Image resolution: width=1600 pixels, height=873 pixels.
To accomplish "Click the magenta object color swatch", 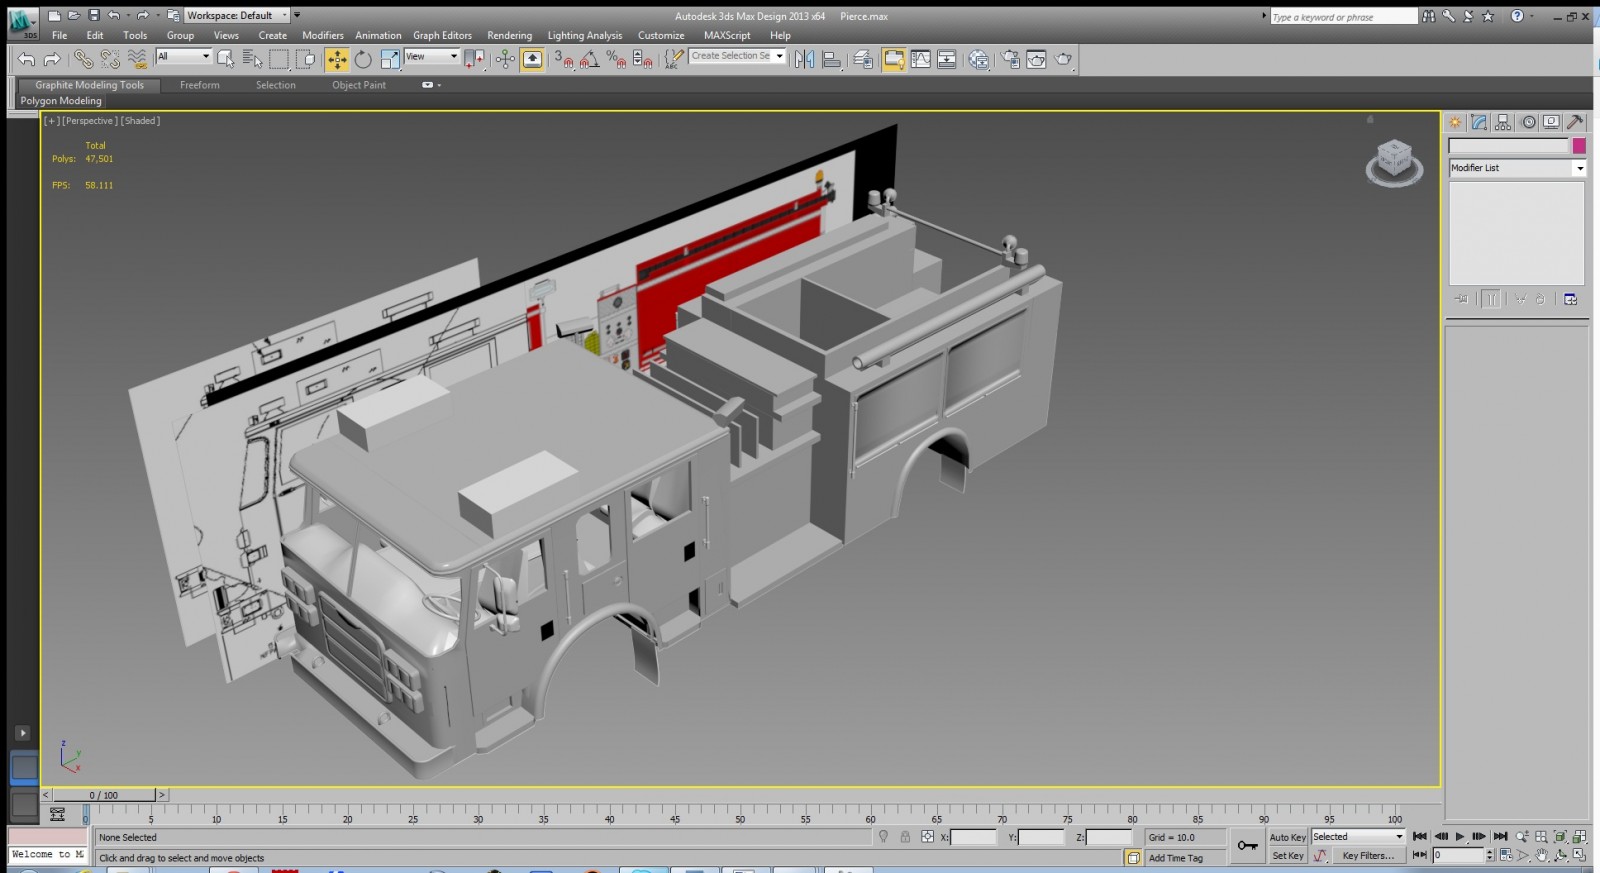I will click(x=1579, y=146).
